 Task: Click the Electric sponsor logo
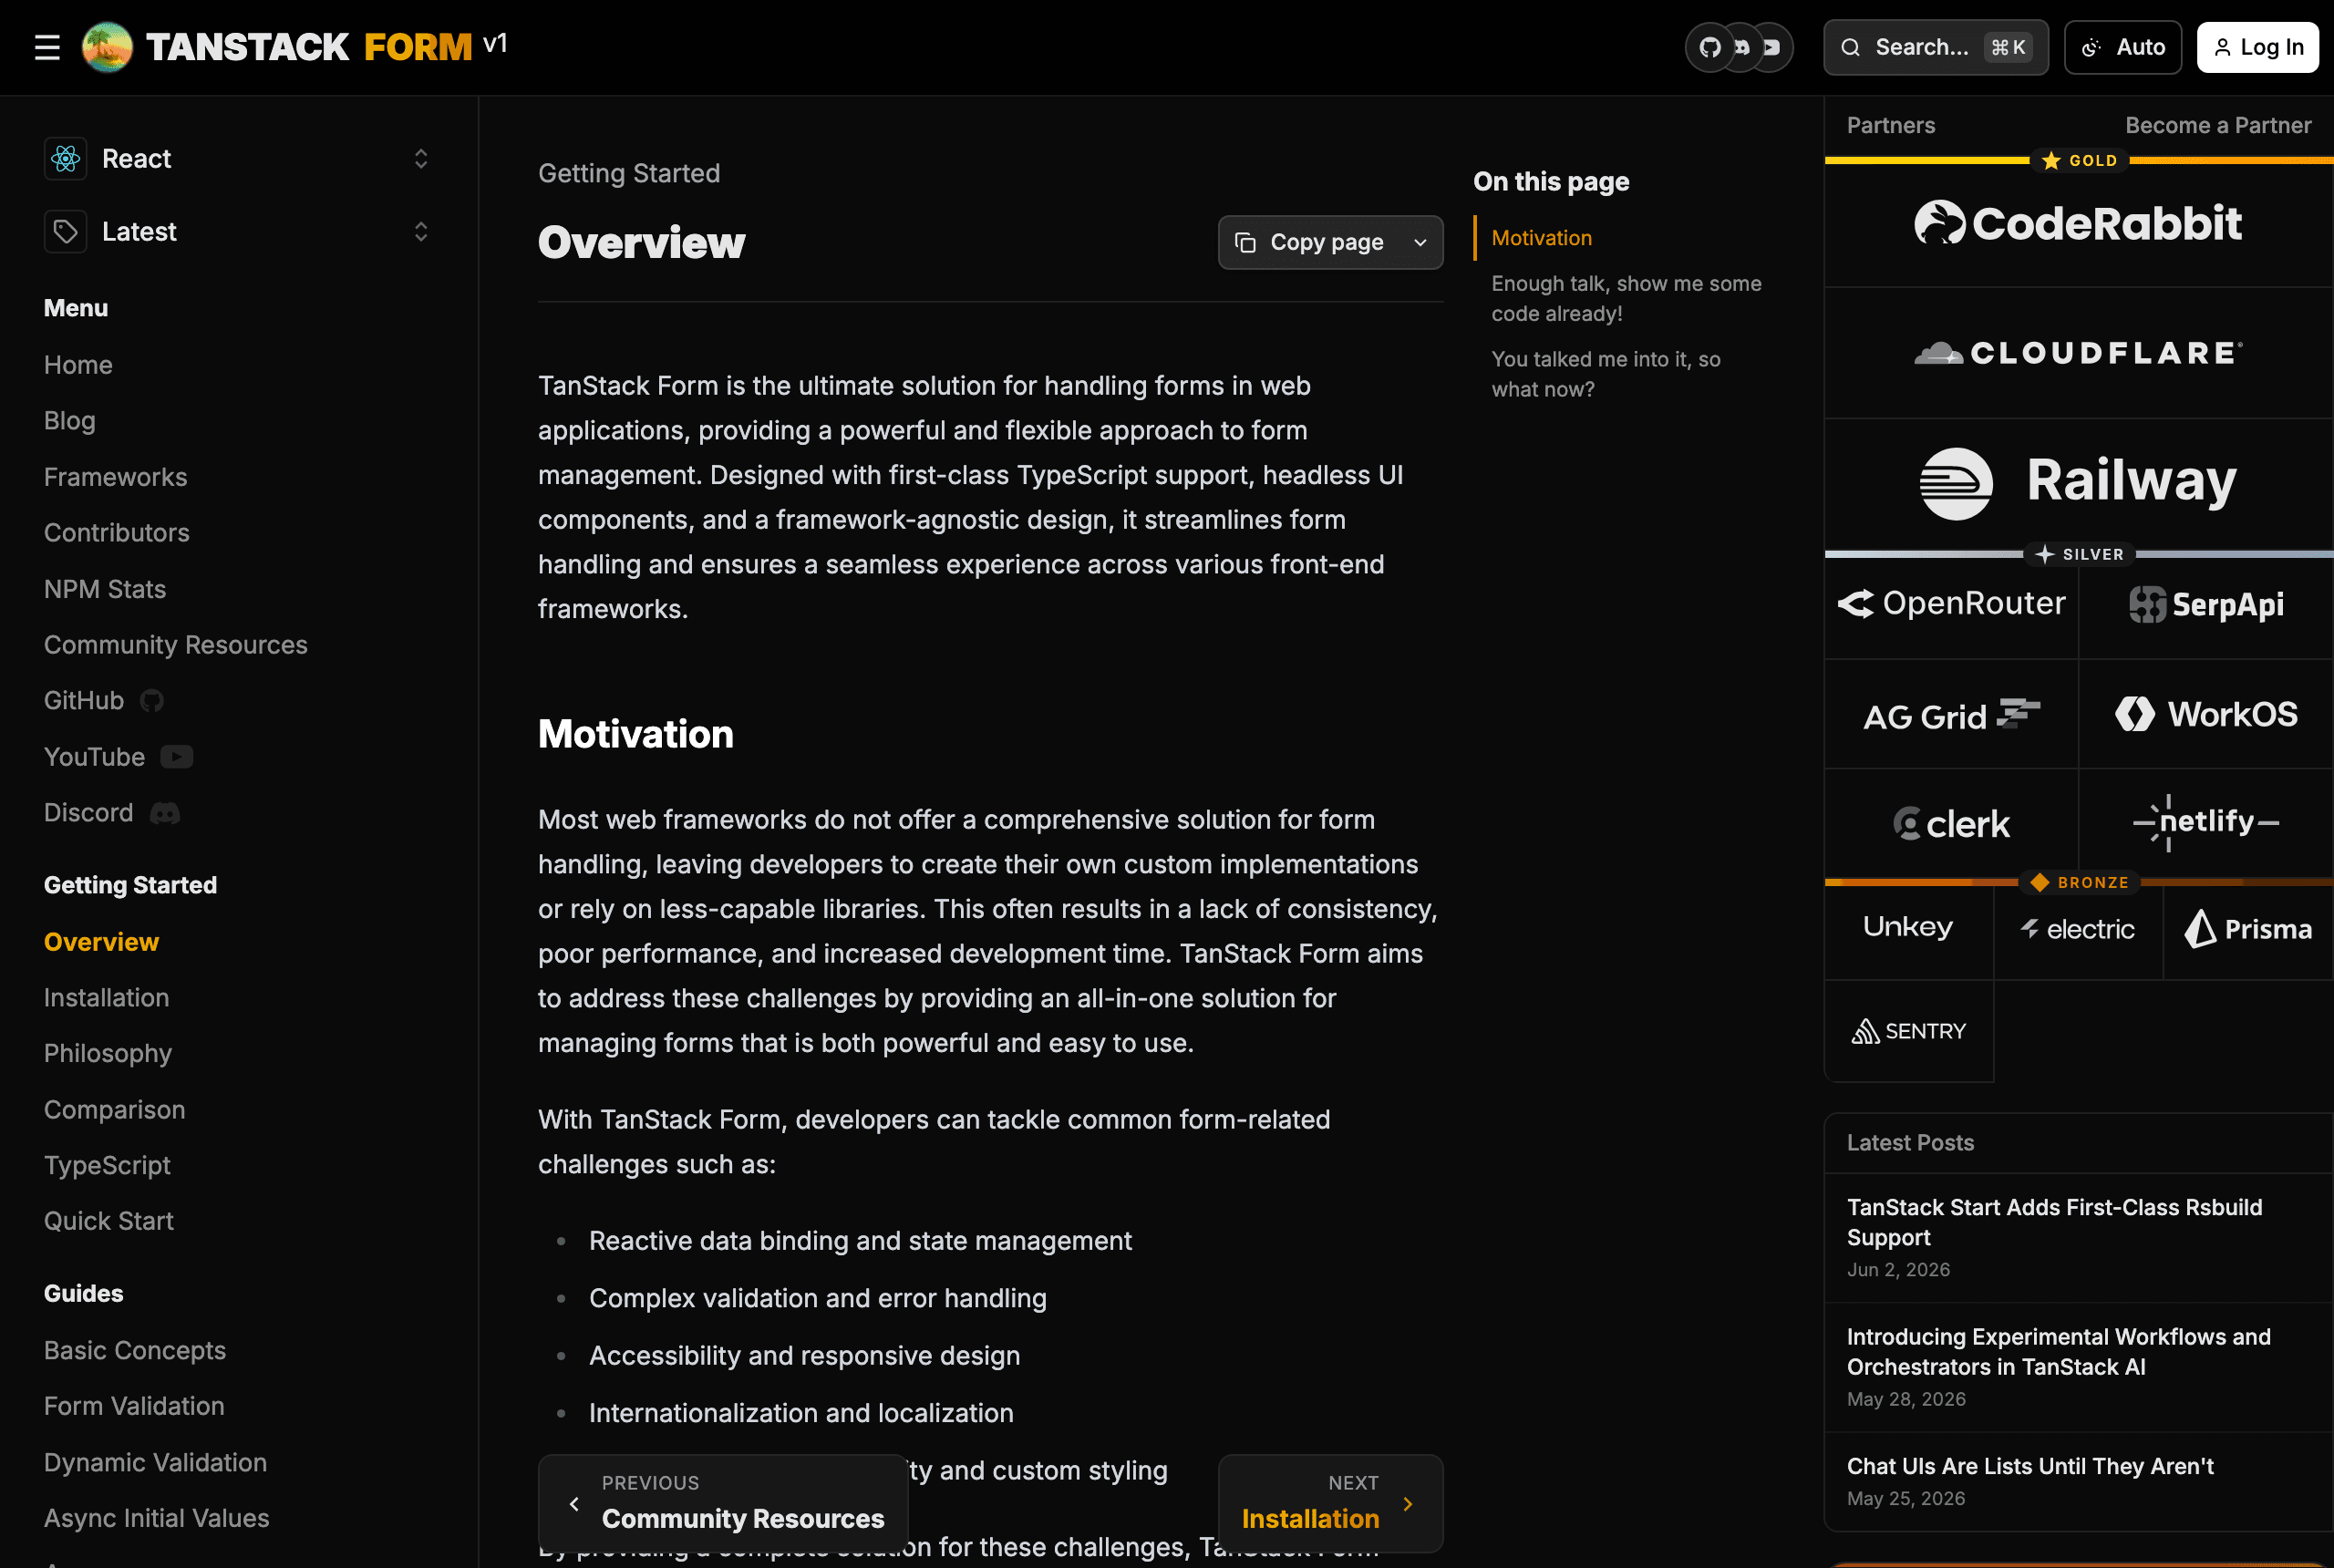[2078, 928]
